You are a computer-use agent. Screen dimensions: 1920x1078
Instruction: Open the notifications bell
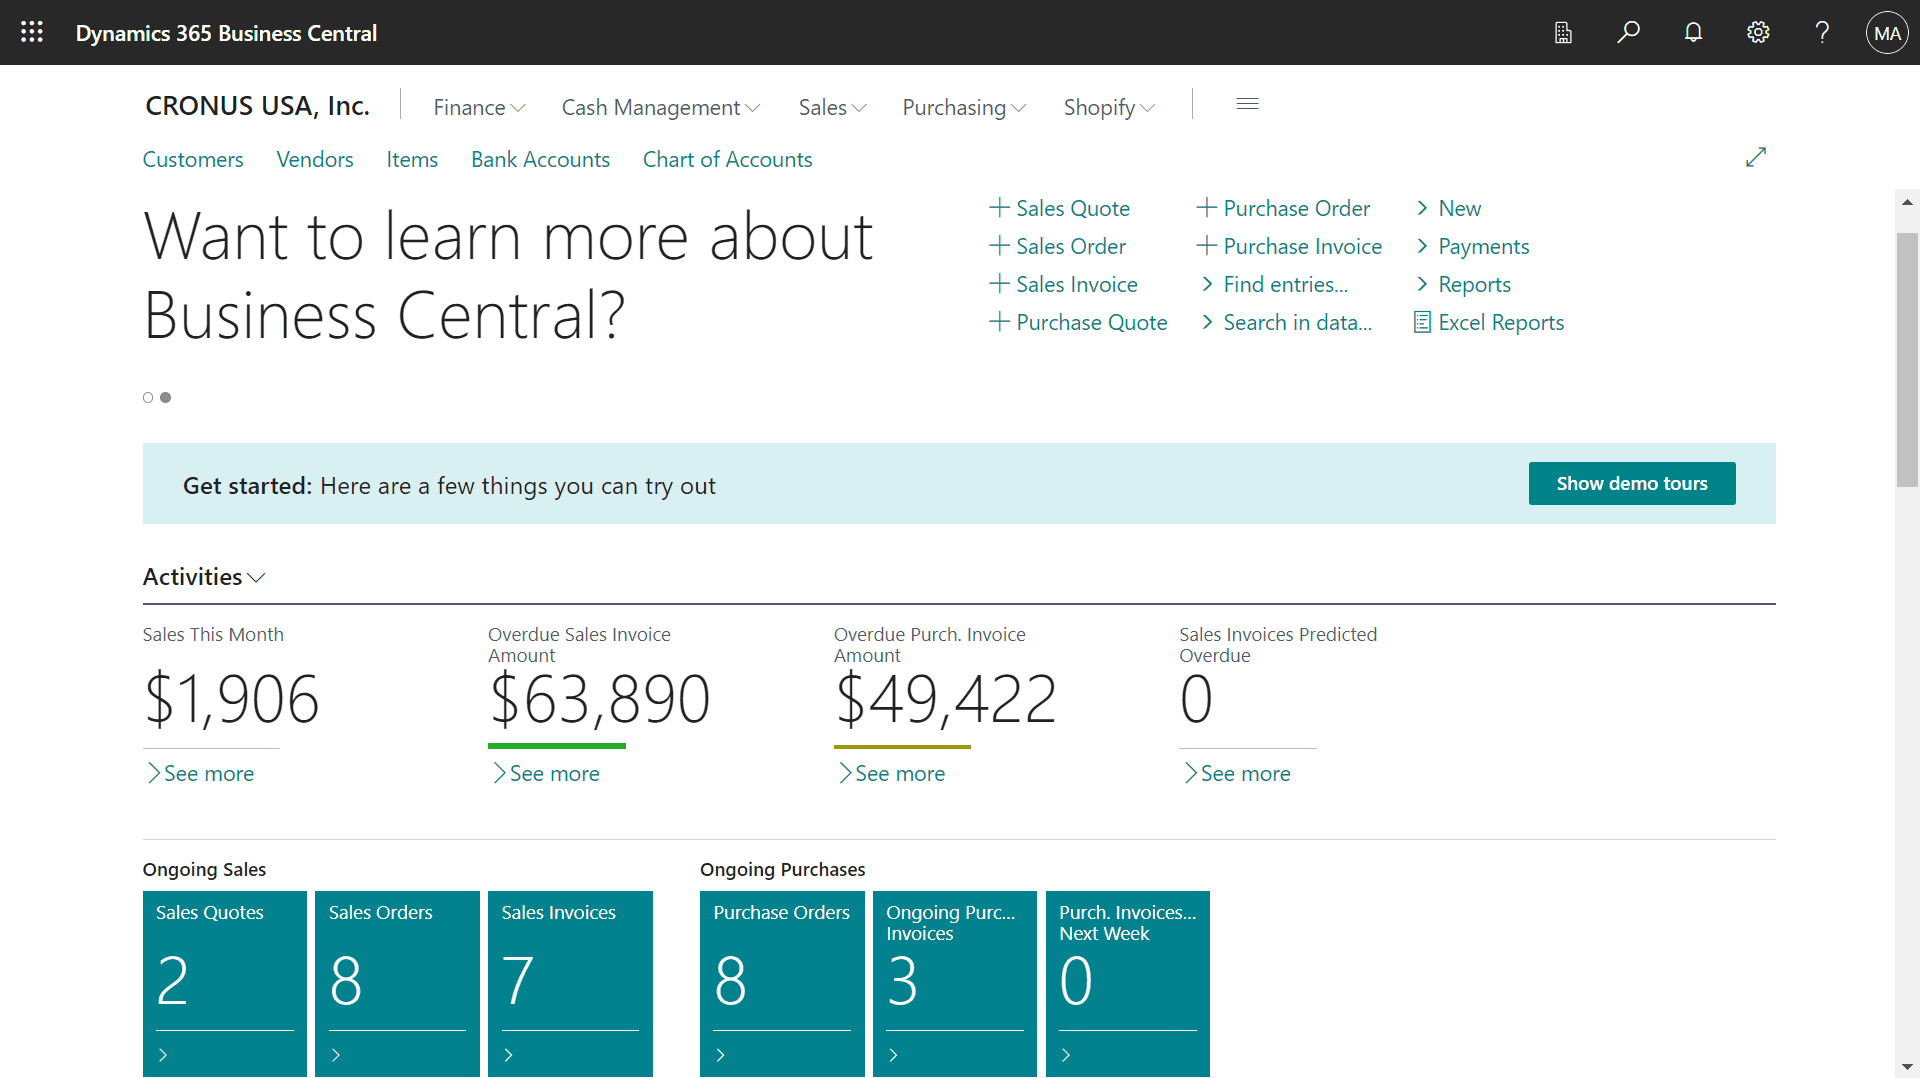(x=1693, y=32)
